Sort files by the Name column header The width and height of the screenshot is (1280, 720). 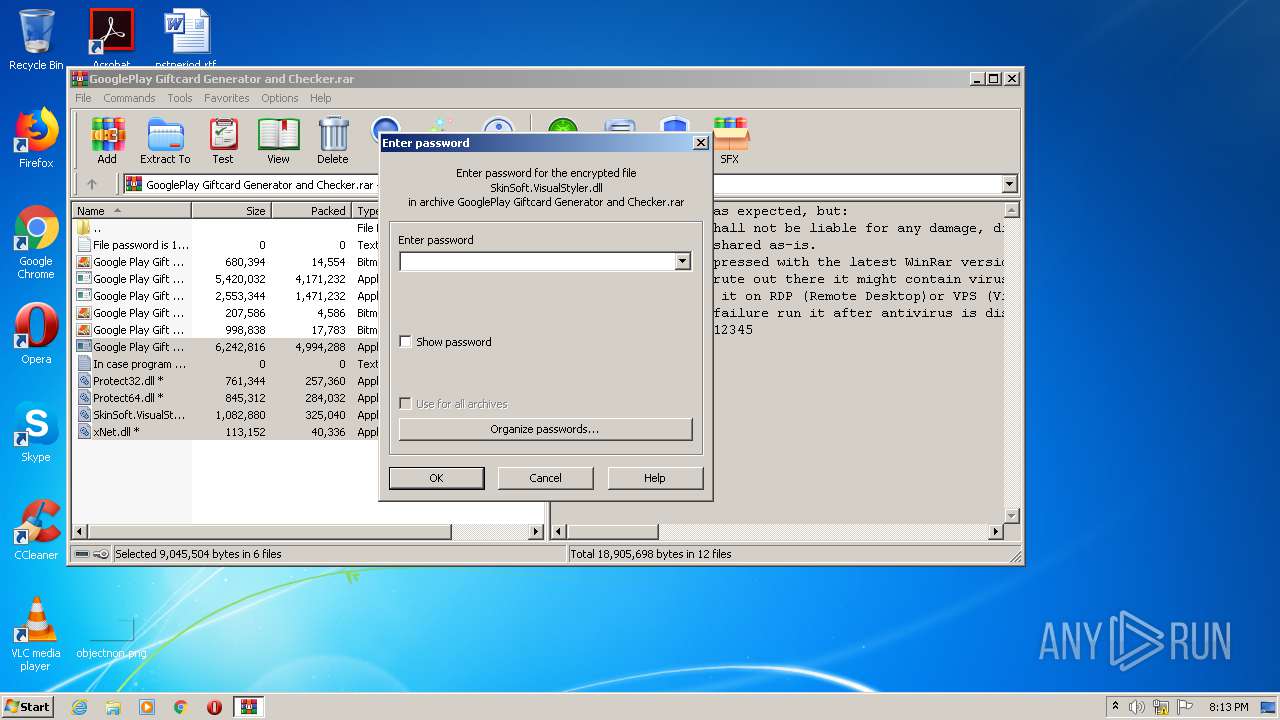point(132,211)
